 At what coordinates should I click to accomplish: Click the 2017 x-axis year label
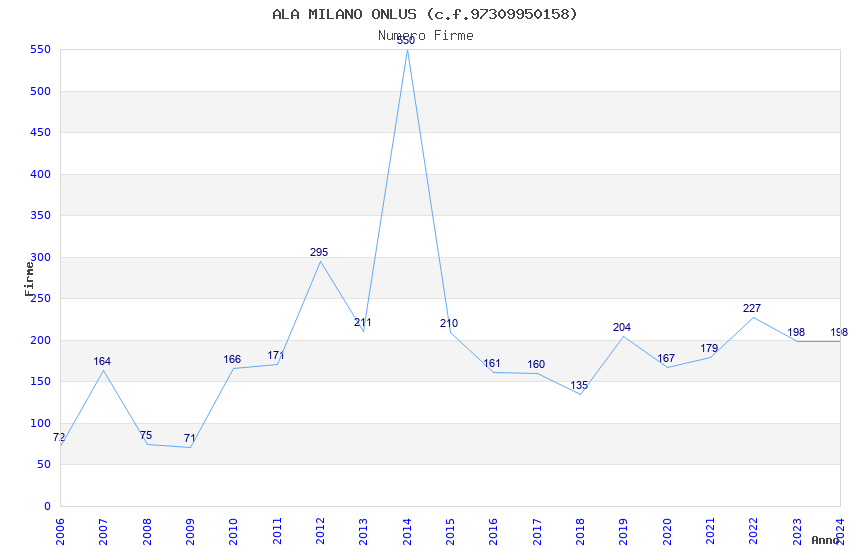tap(537, 532)
